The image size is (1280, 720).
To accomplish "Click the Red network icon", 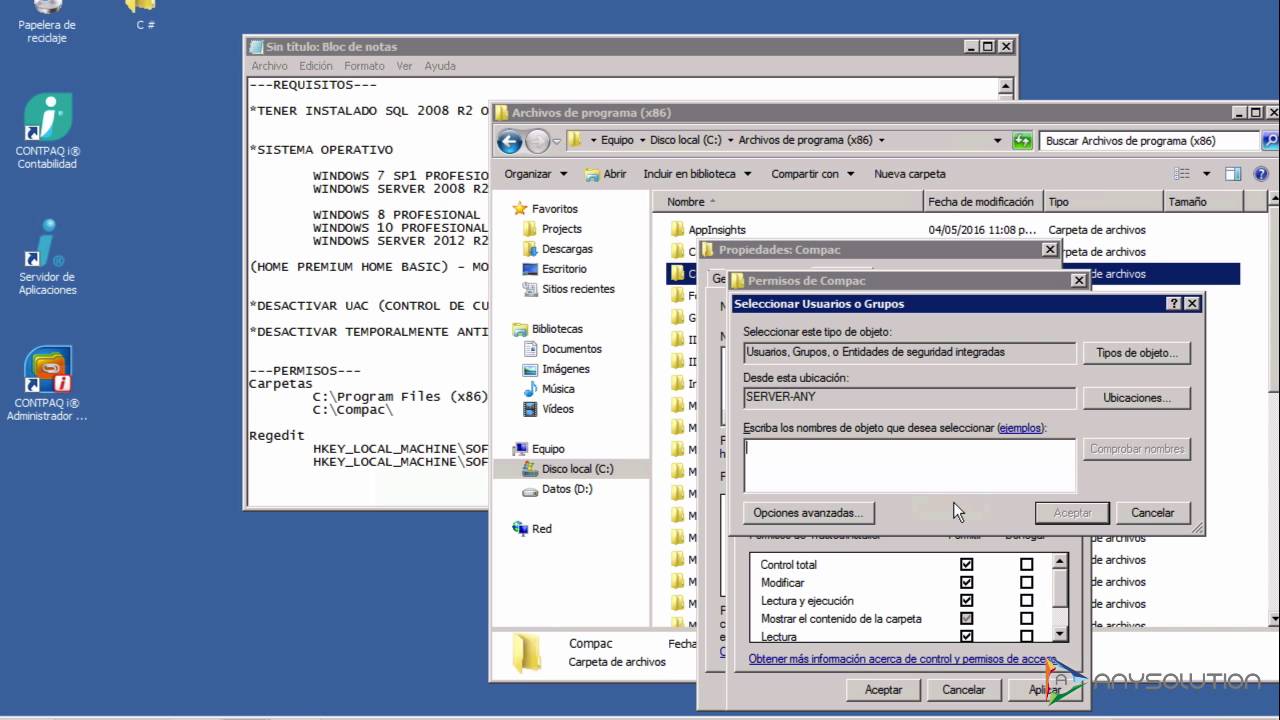I will click(x=520, y=529).
